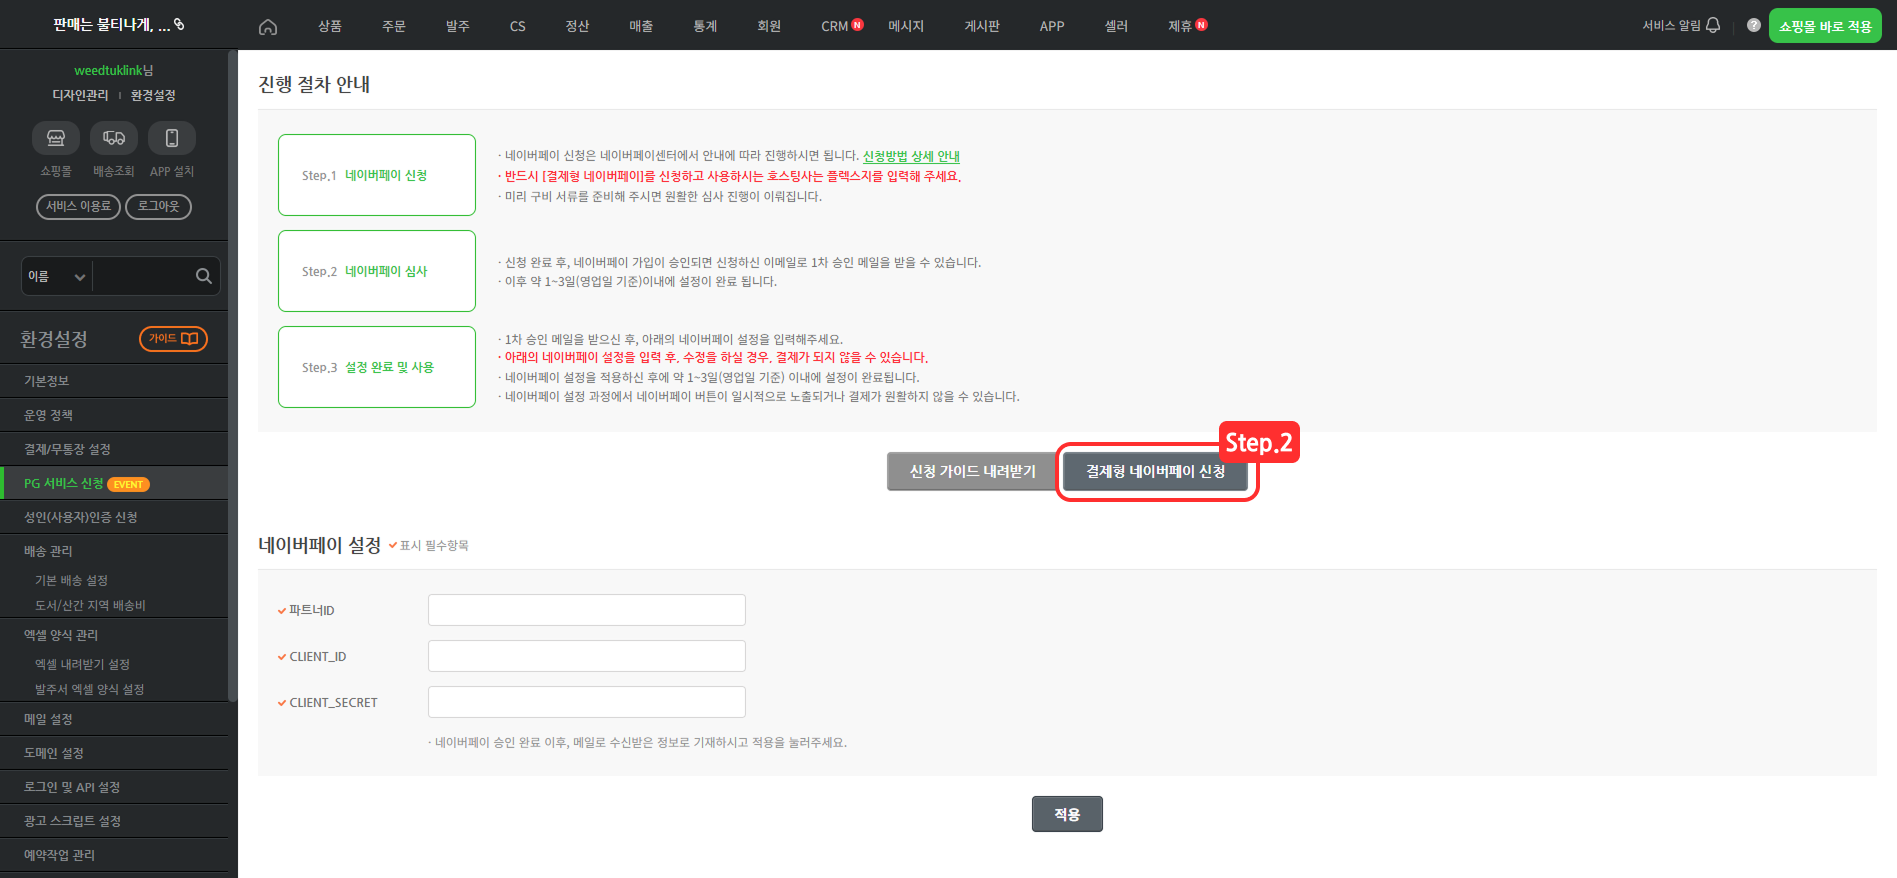1897x878 pixels.
Task: Click the help question mark icon
Action: point(1753,25)
